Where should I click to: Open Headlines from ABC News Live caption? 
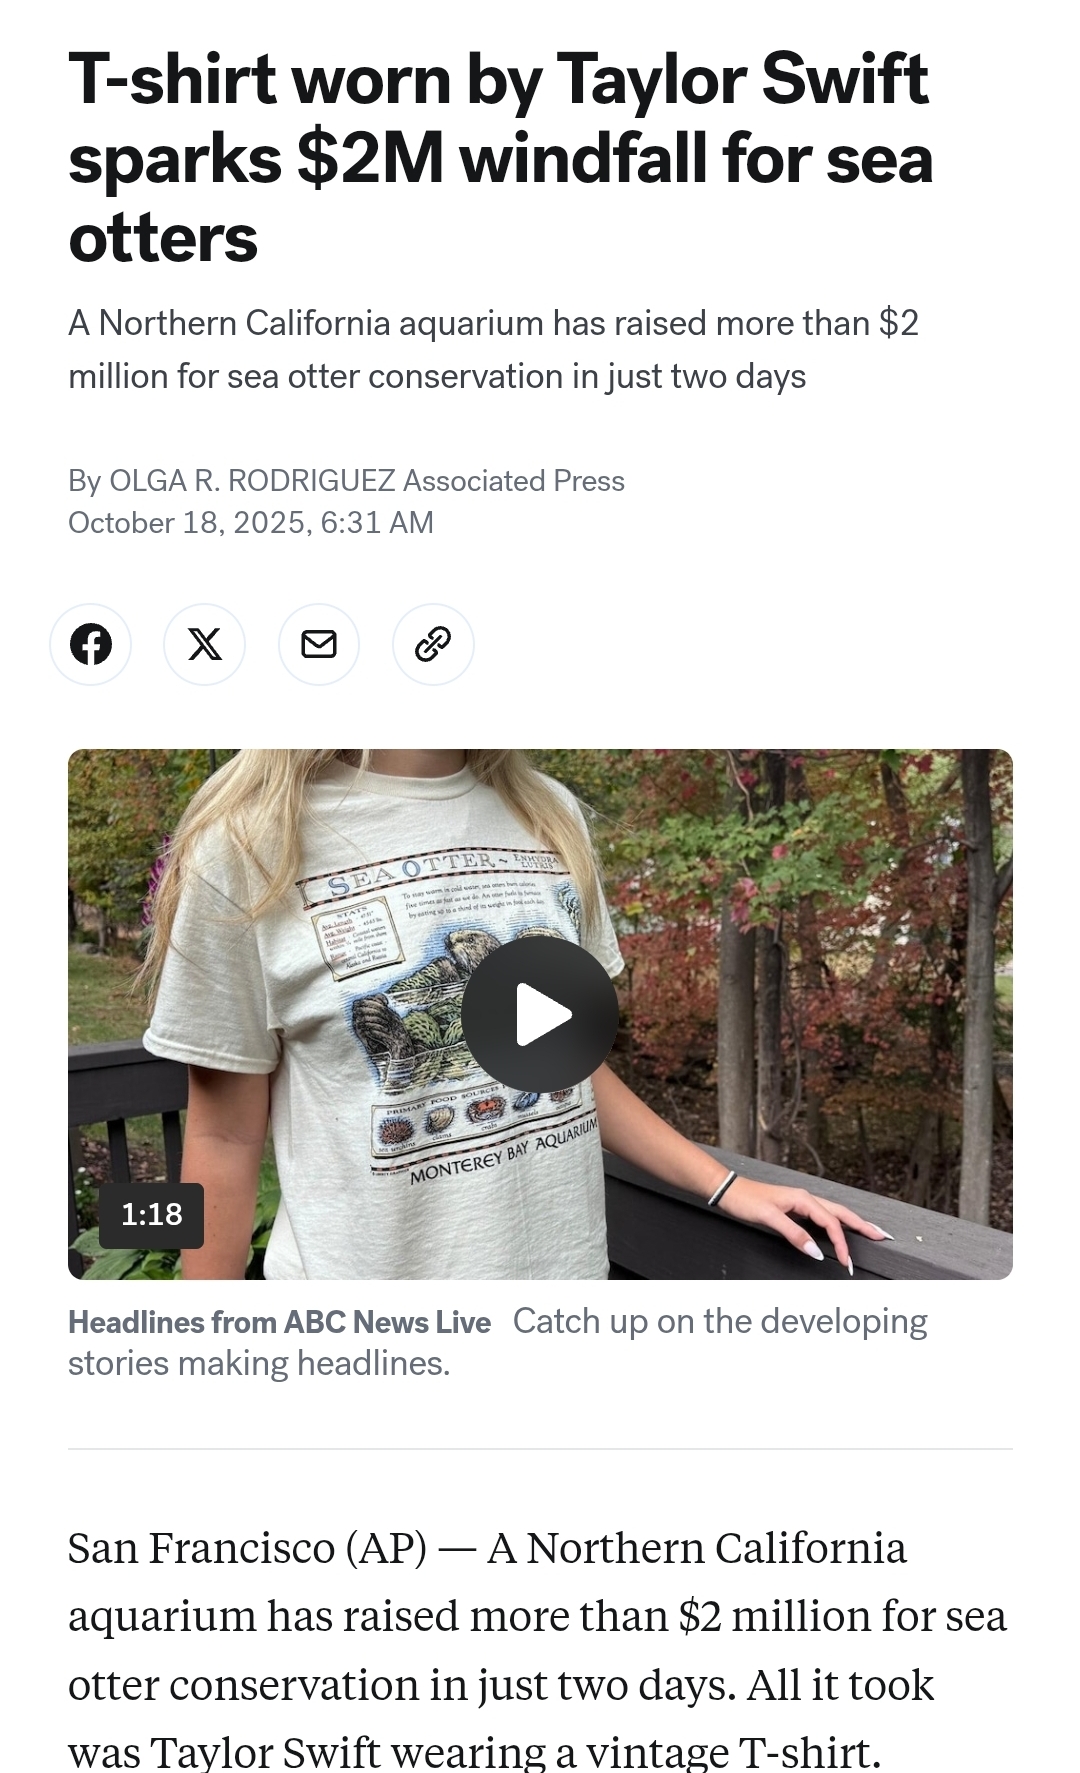click(279, 1322)
